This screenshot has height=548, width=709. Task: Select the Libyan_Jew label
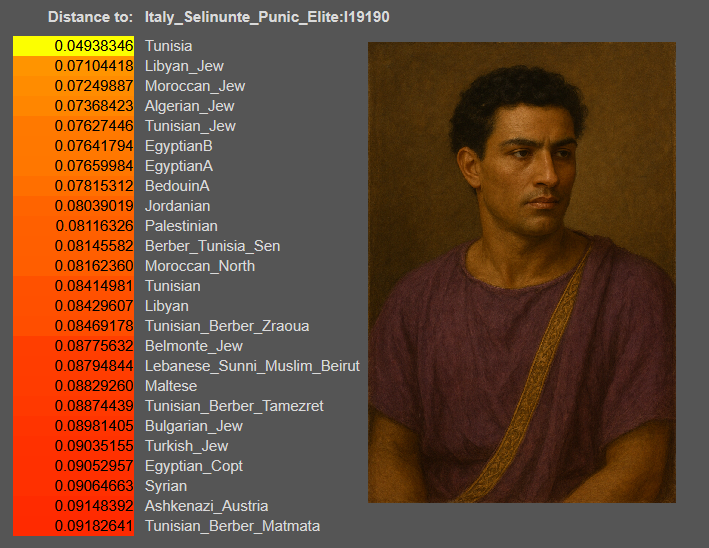(184, 66)
